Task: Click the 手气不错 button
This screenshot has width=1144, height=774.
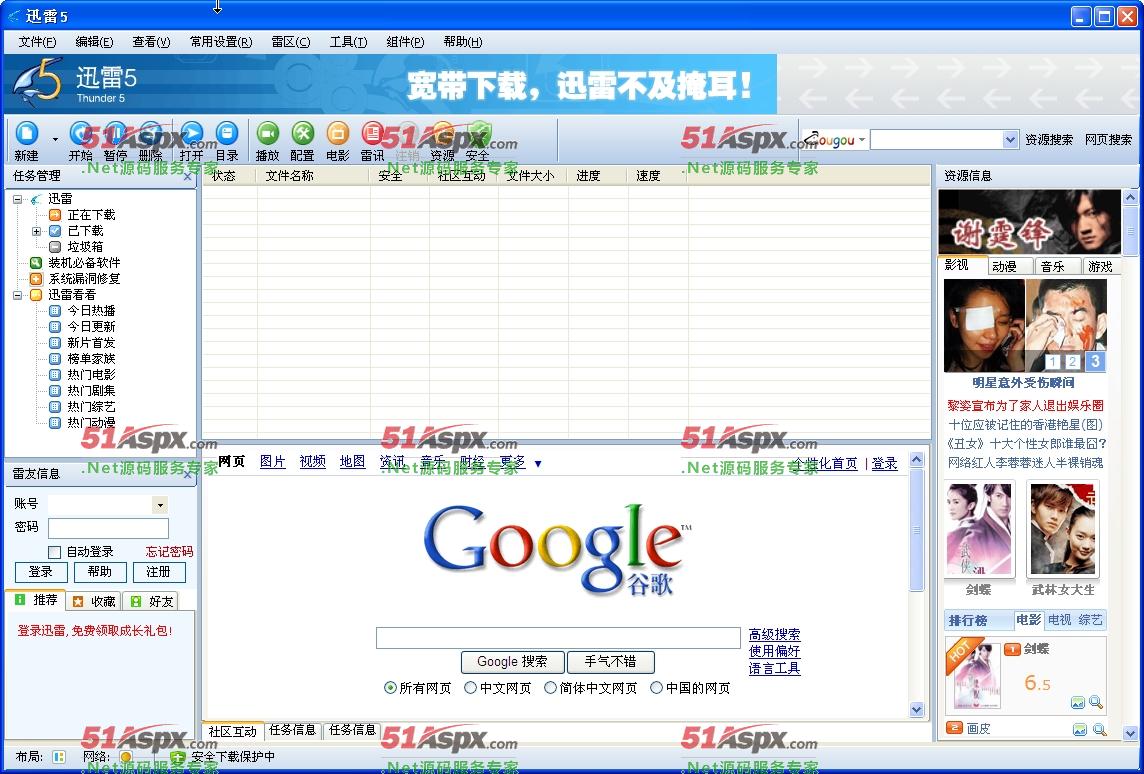Action: coord(611,662)
